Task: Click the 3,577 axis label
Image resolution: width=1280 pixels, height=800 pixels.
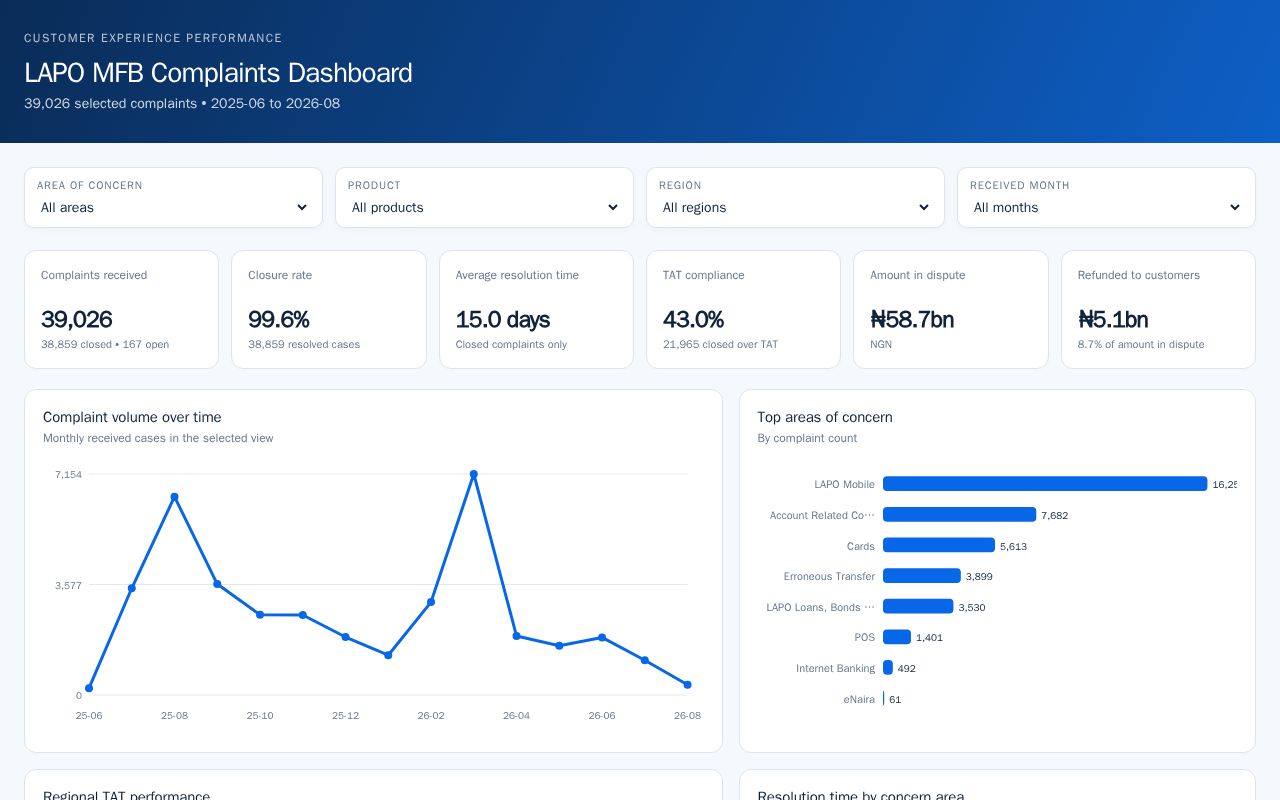Action: pyautogui.click(x=68, y=585)
